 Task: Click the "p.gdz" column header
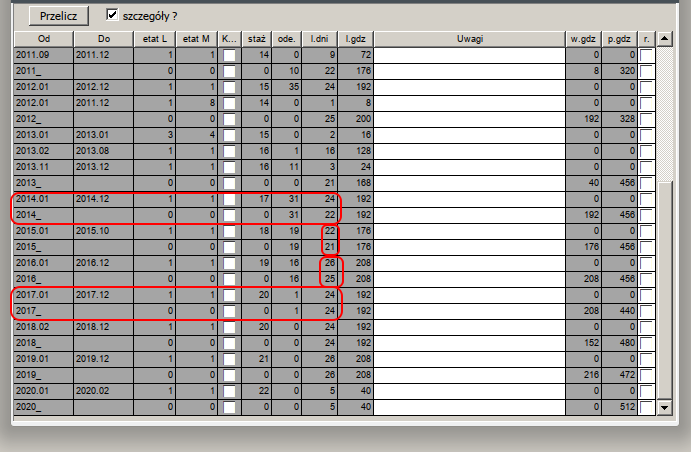coord(619,39)
